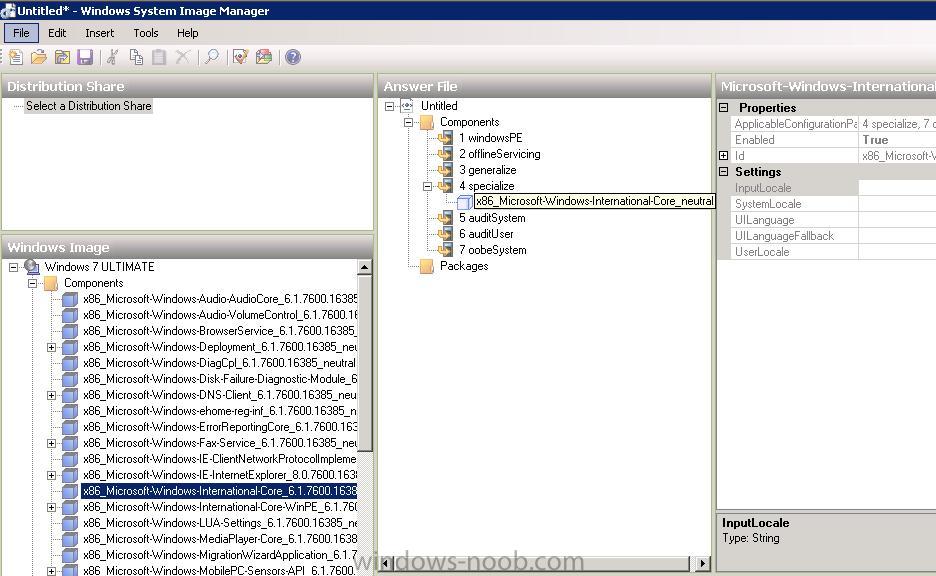Click the Answer File scroll left arrow
The image size is (936, 576).
point(386,563)
